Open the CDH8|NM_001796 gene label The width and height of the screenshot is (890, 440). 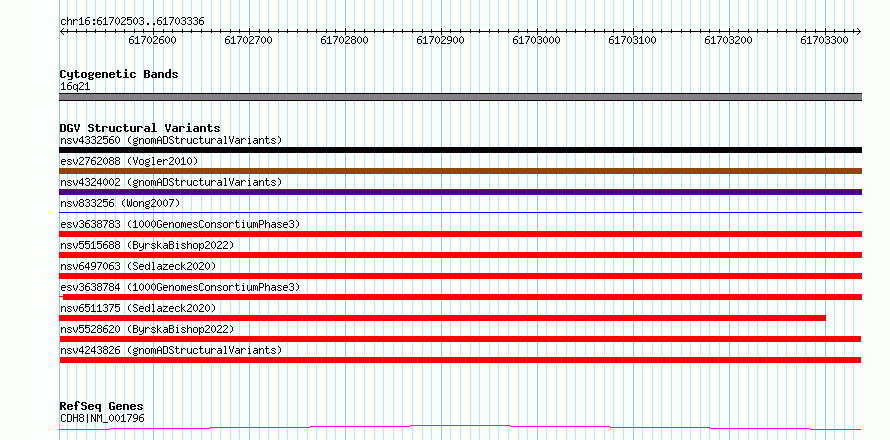point(102,419)
